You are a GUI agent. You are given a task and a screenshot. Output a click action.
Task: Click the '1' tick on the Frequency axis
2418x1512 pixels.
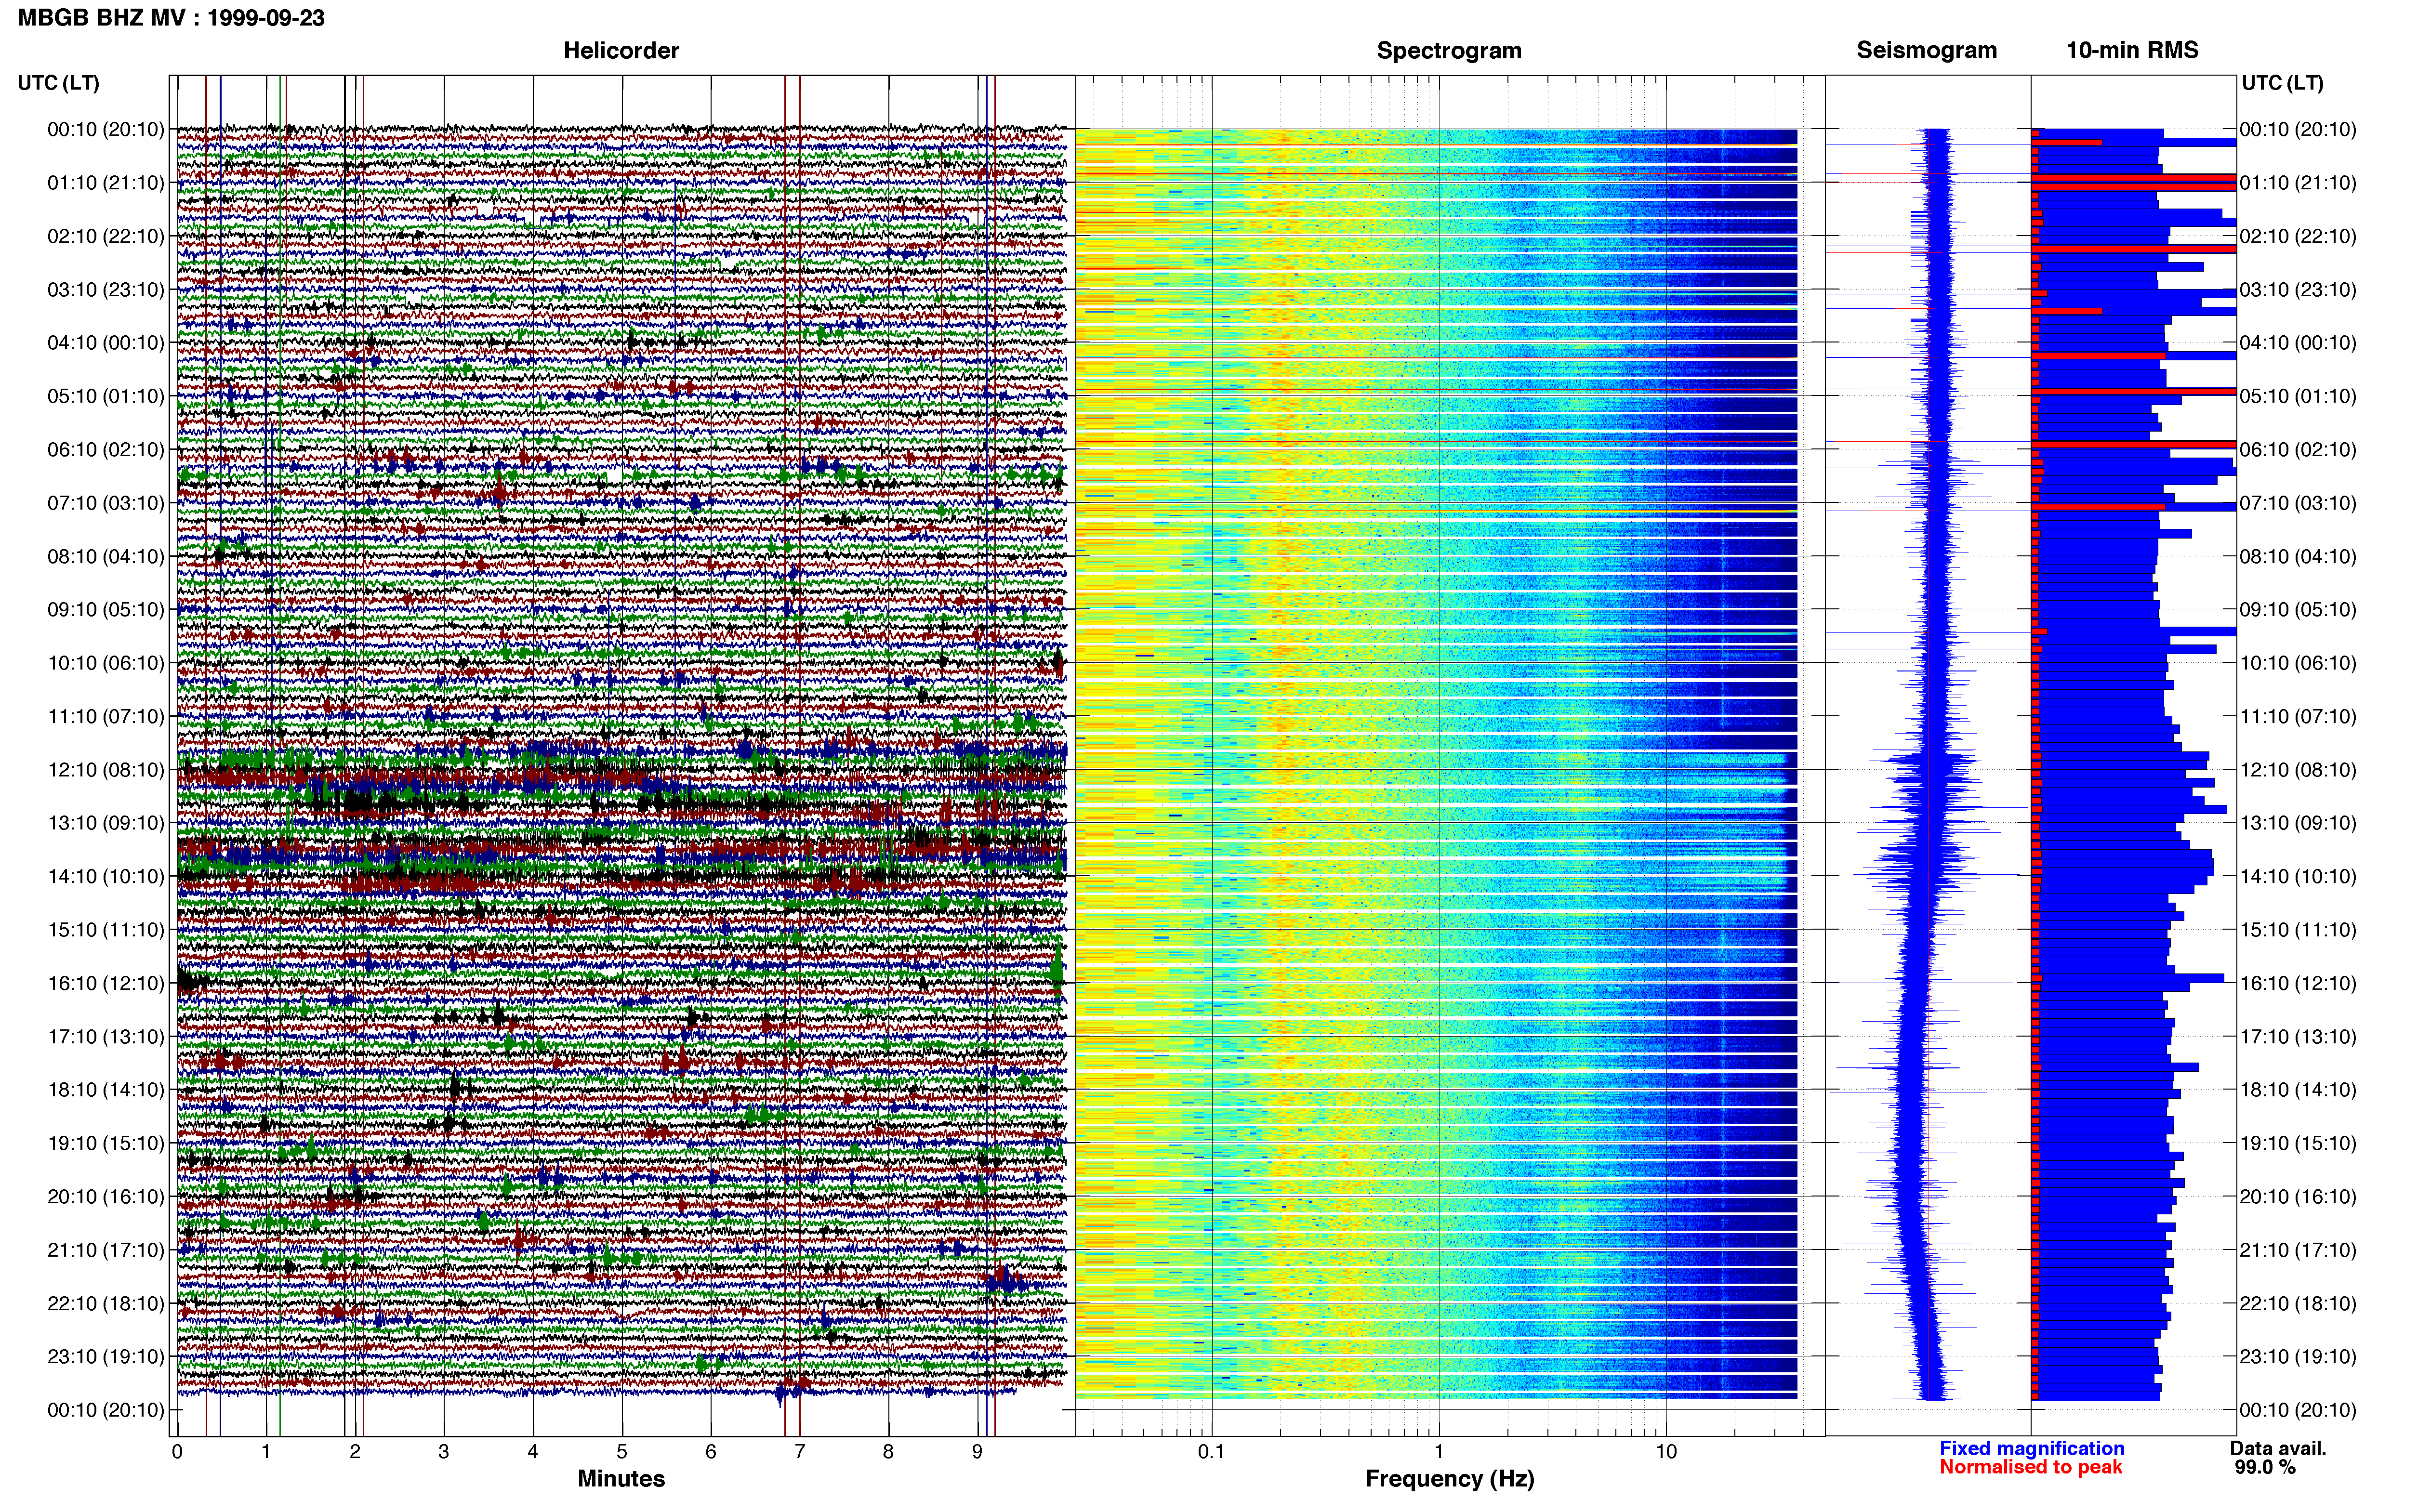click(1439, 1452)
